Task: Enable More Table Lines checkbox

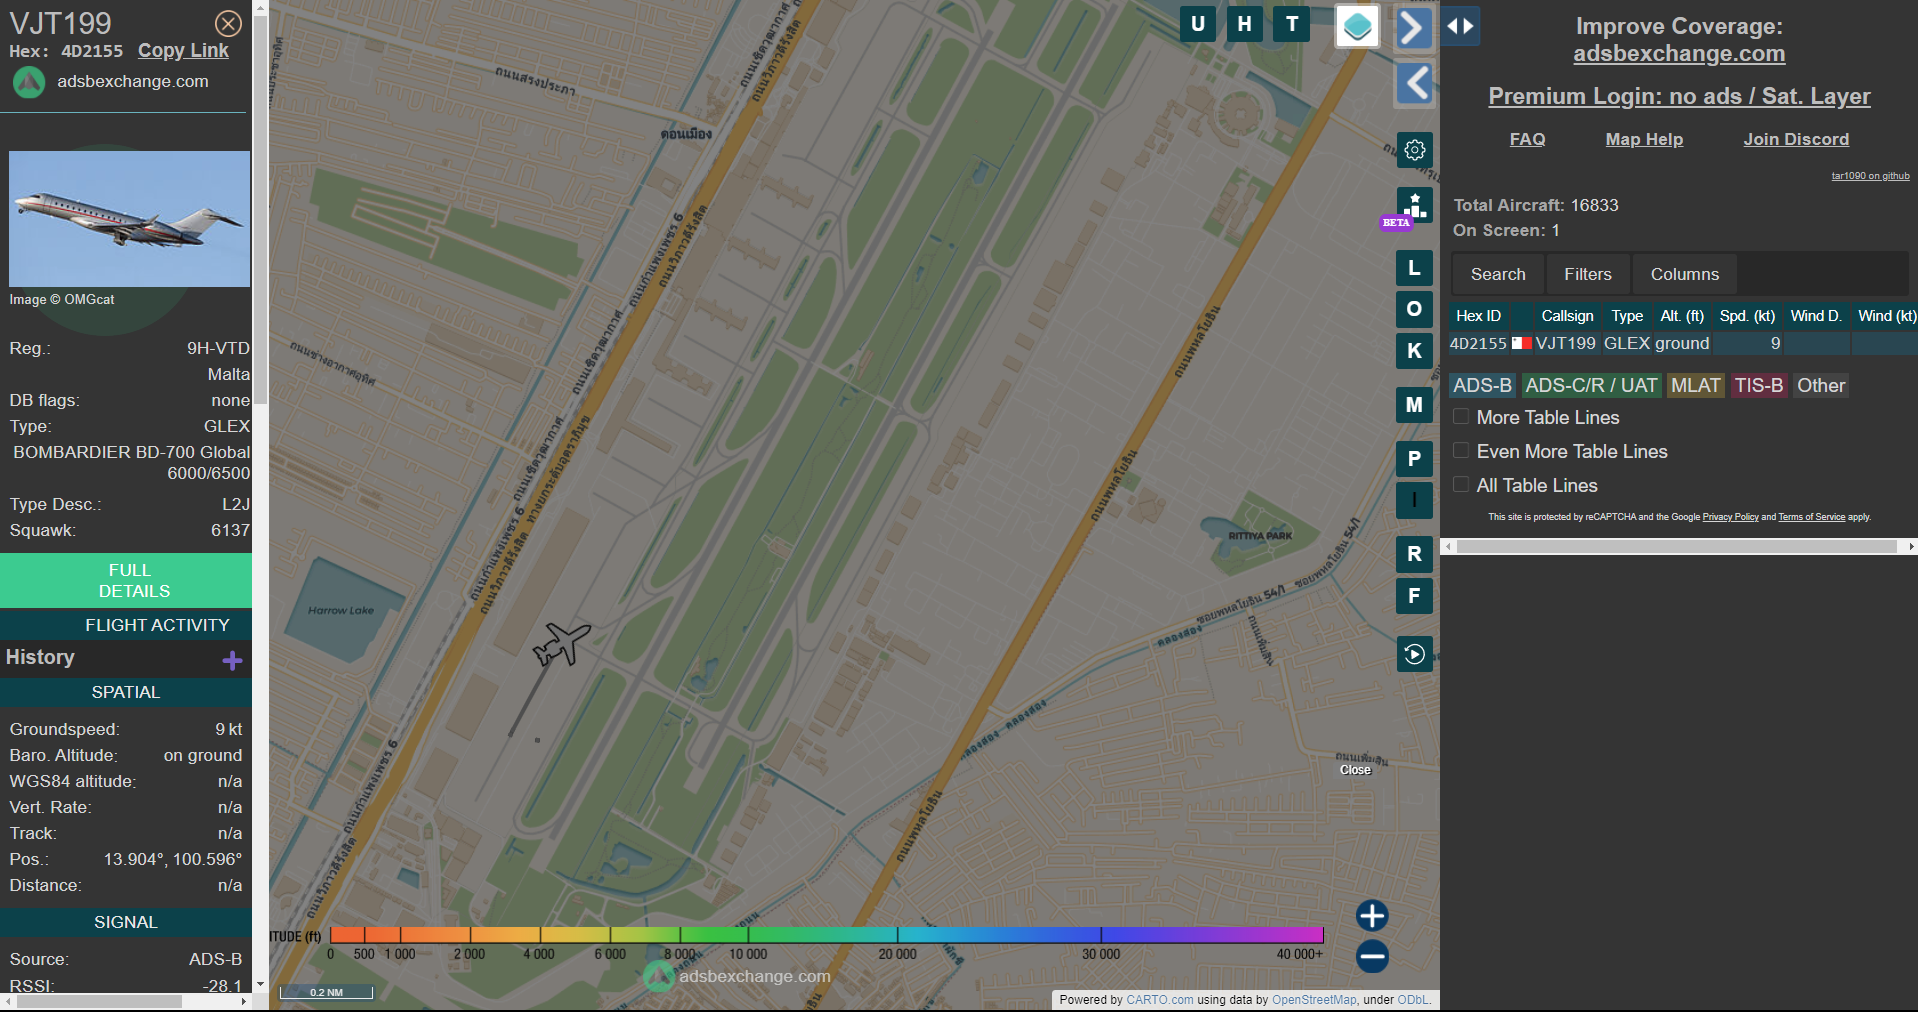Action: [x=1461, y=417]
